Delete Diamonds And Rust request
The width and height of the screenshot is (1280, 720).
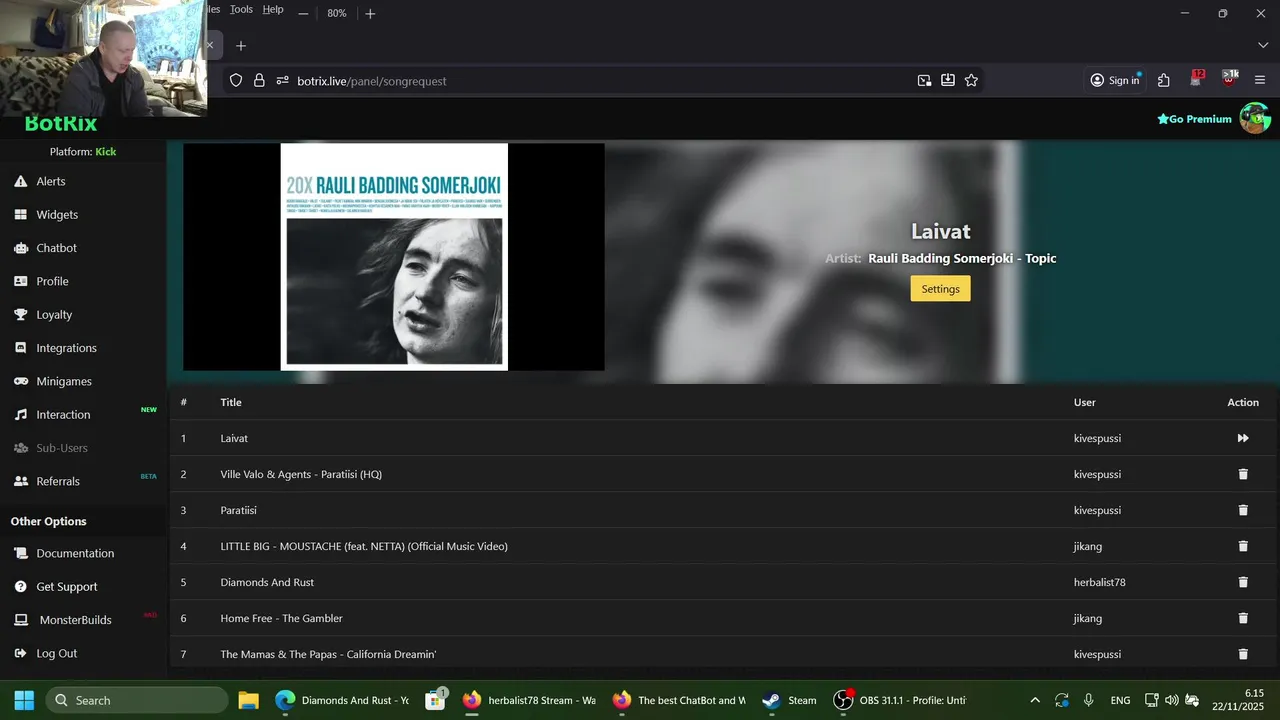coord(1243,582)
